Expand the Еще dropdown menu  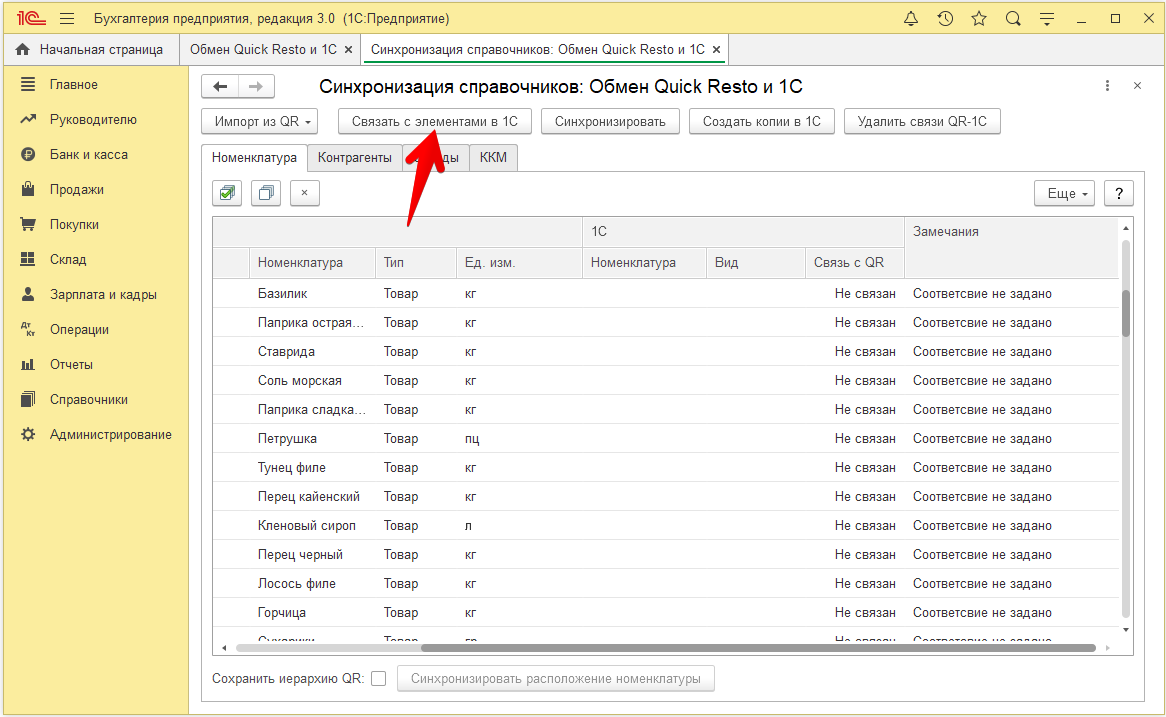1064,193
